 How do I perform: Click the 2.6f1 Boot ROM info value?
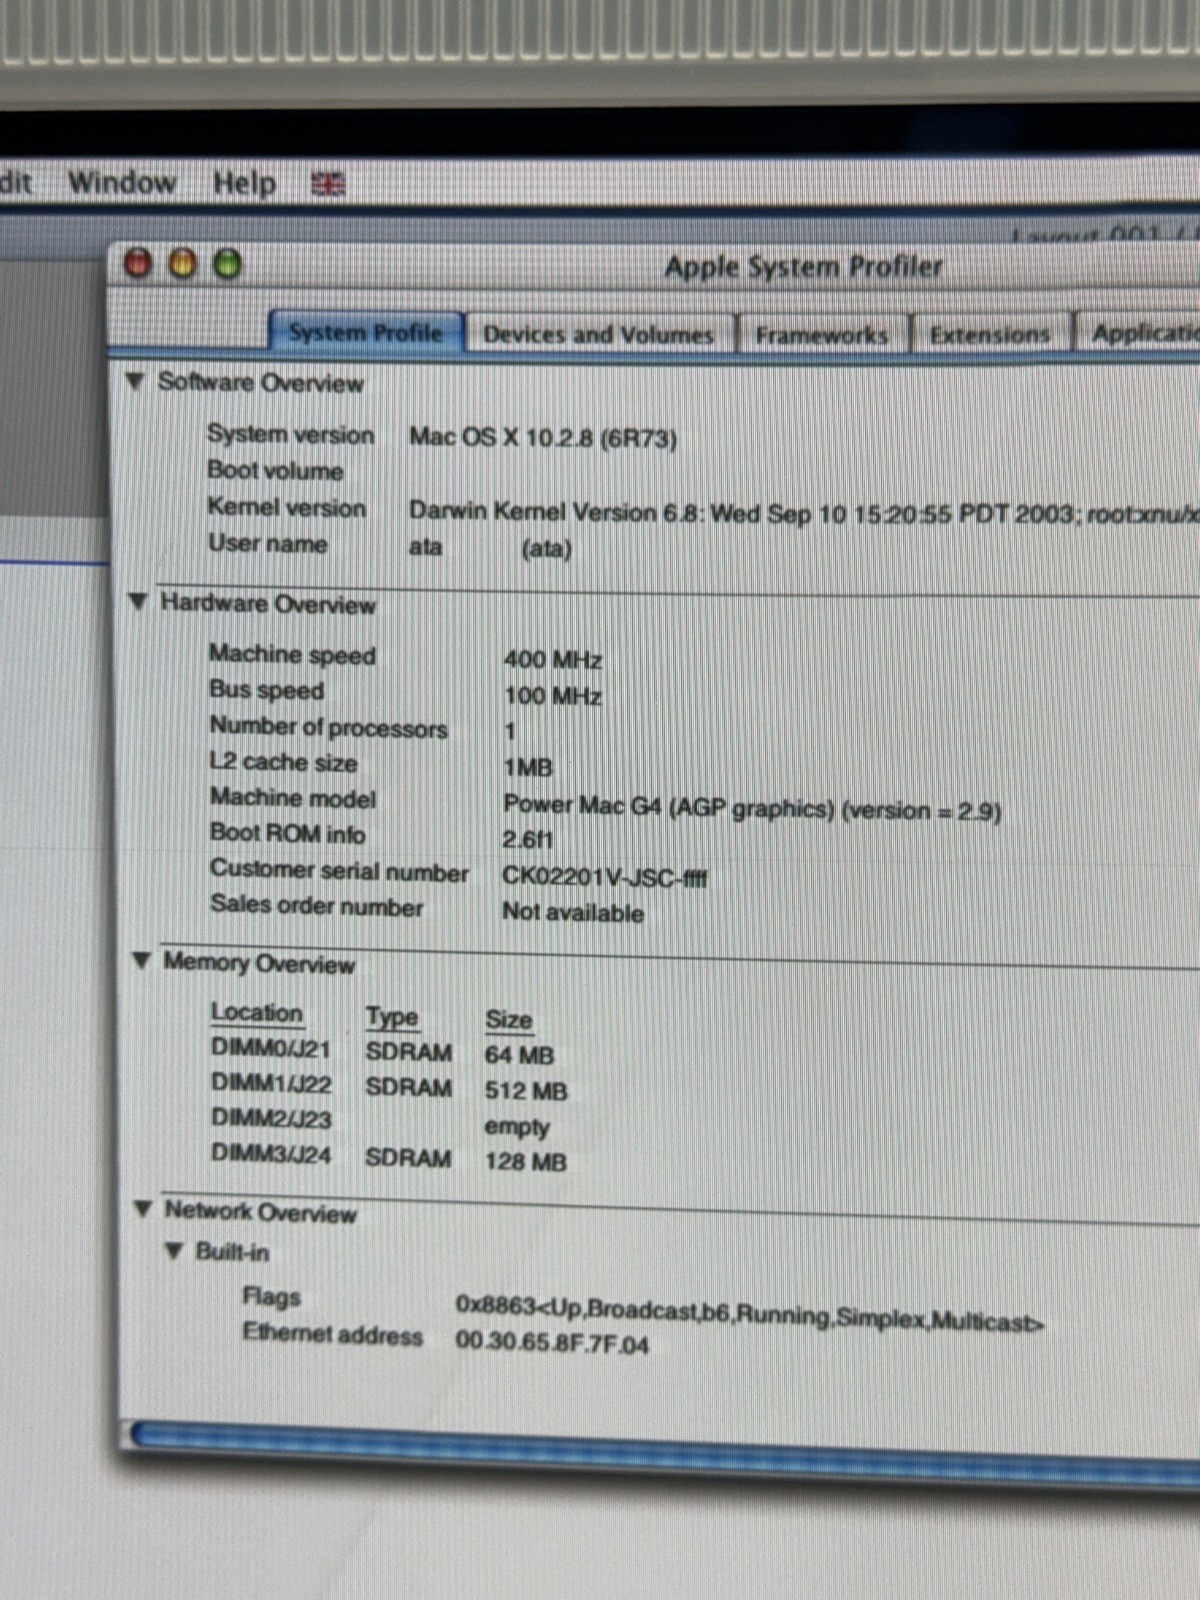tap(527, 840)
